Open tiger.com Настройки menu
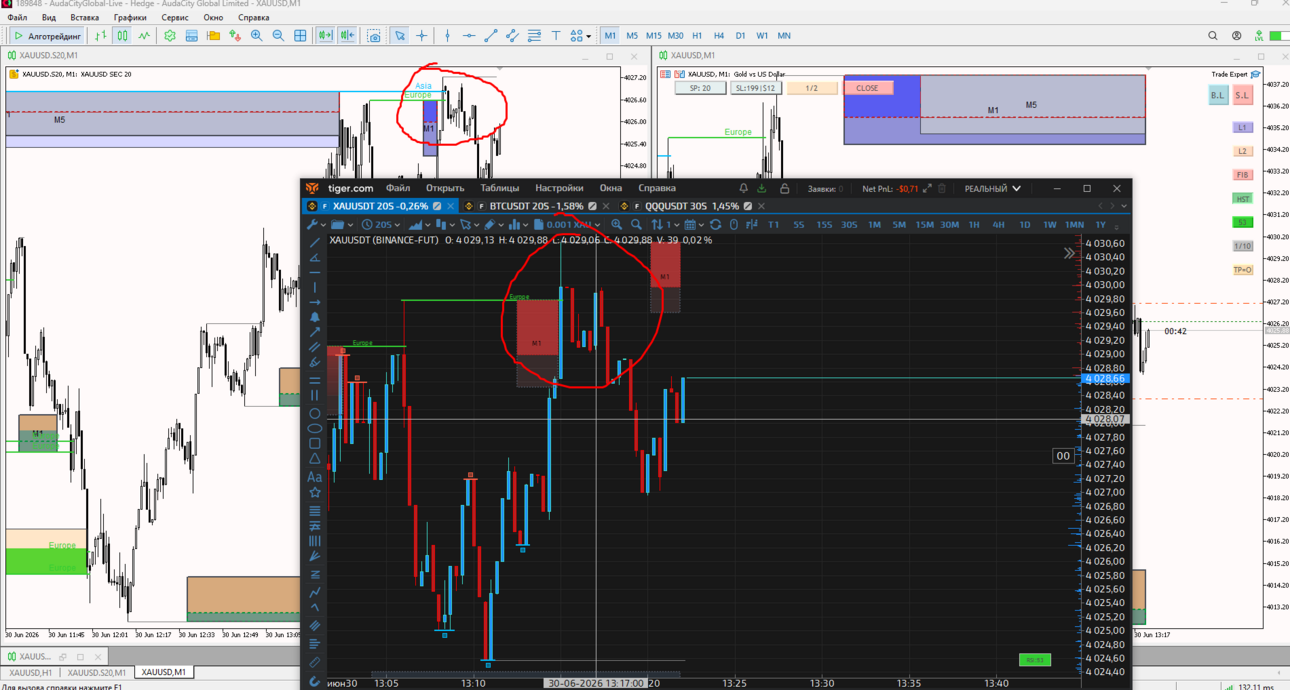Viewport: 1290px width, 690px height. tap(559, 188)
